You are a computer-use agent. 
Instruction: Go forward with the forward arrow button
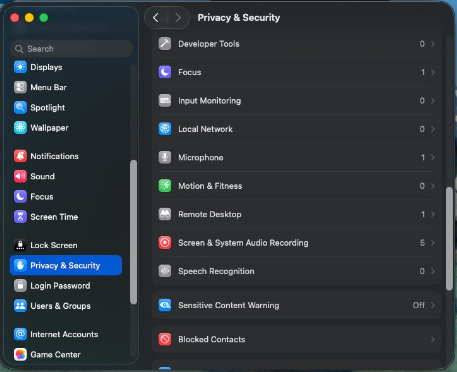point(178,17)
